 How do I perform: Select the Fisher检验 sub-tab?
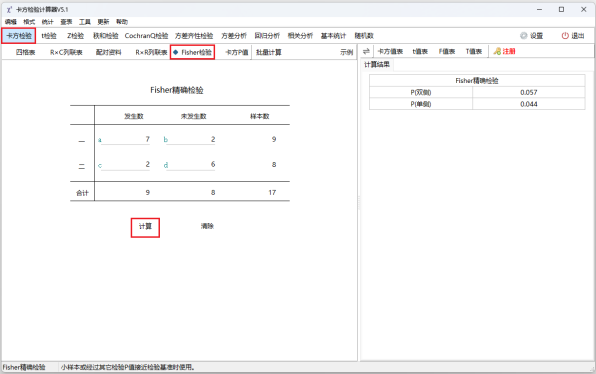tap(193, 52)
